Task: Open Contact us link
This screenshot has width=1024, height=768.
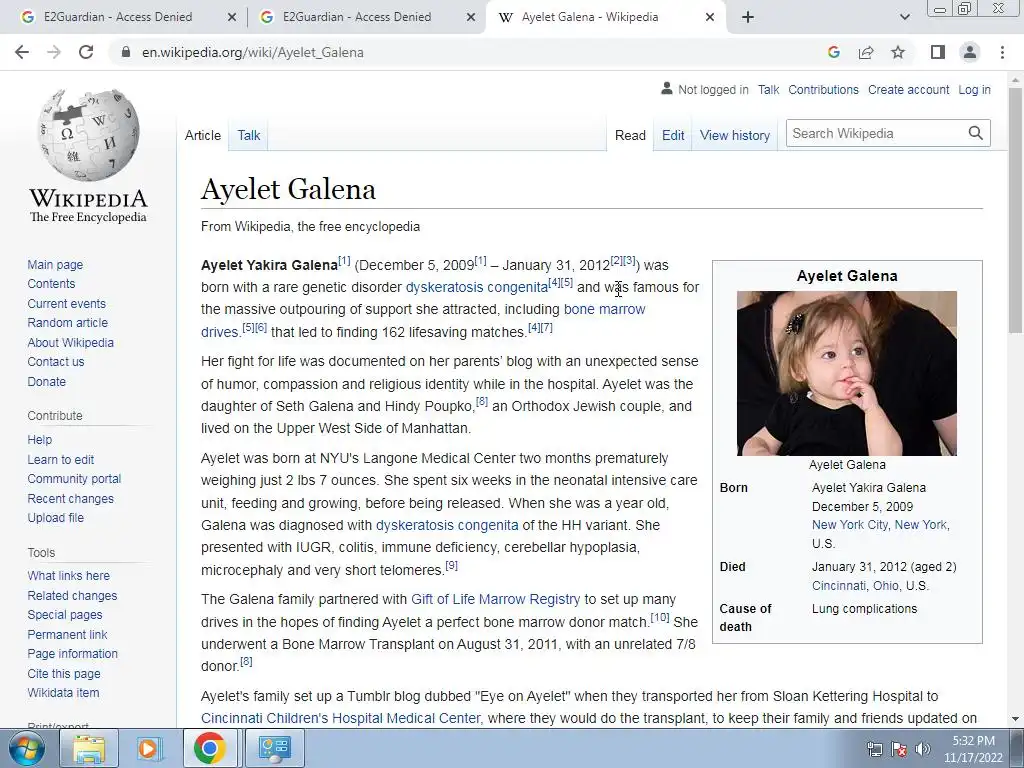Action: coord(56,361)
